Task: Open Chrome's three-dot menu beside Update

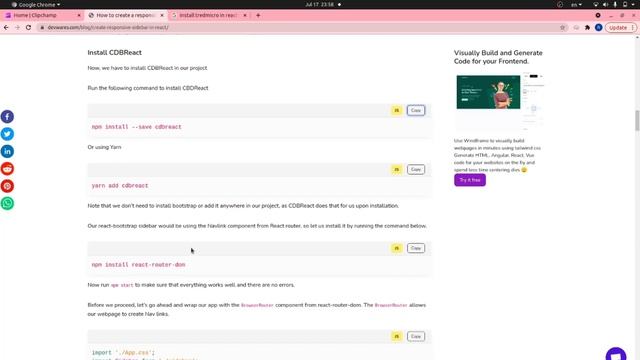Action: pos(633,27)
